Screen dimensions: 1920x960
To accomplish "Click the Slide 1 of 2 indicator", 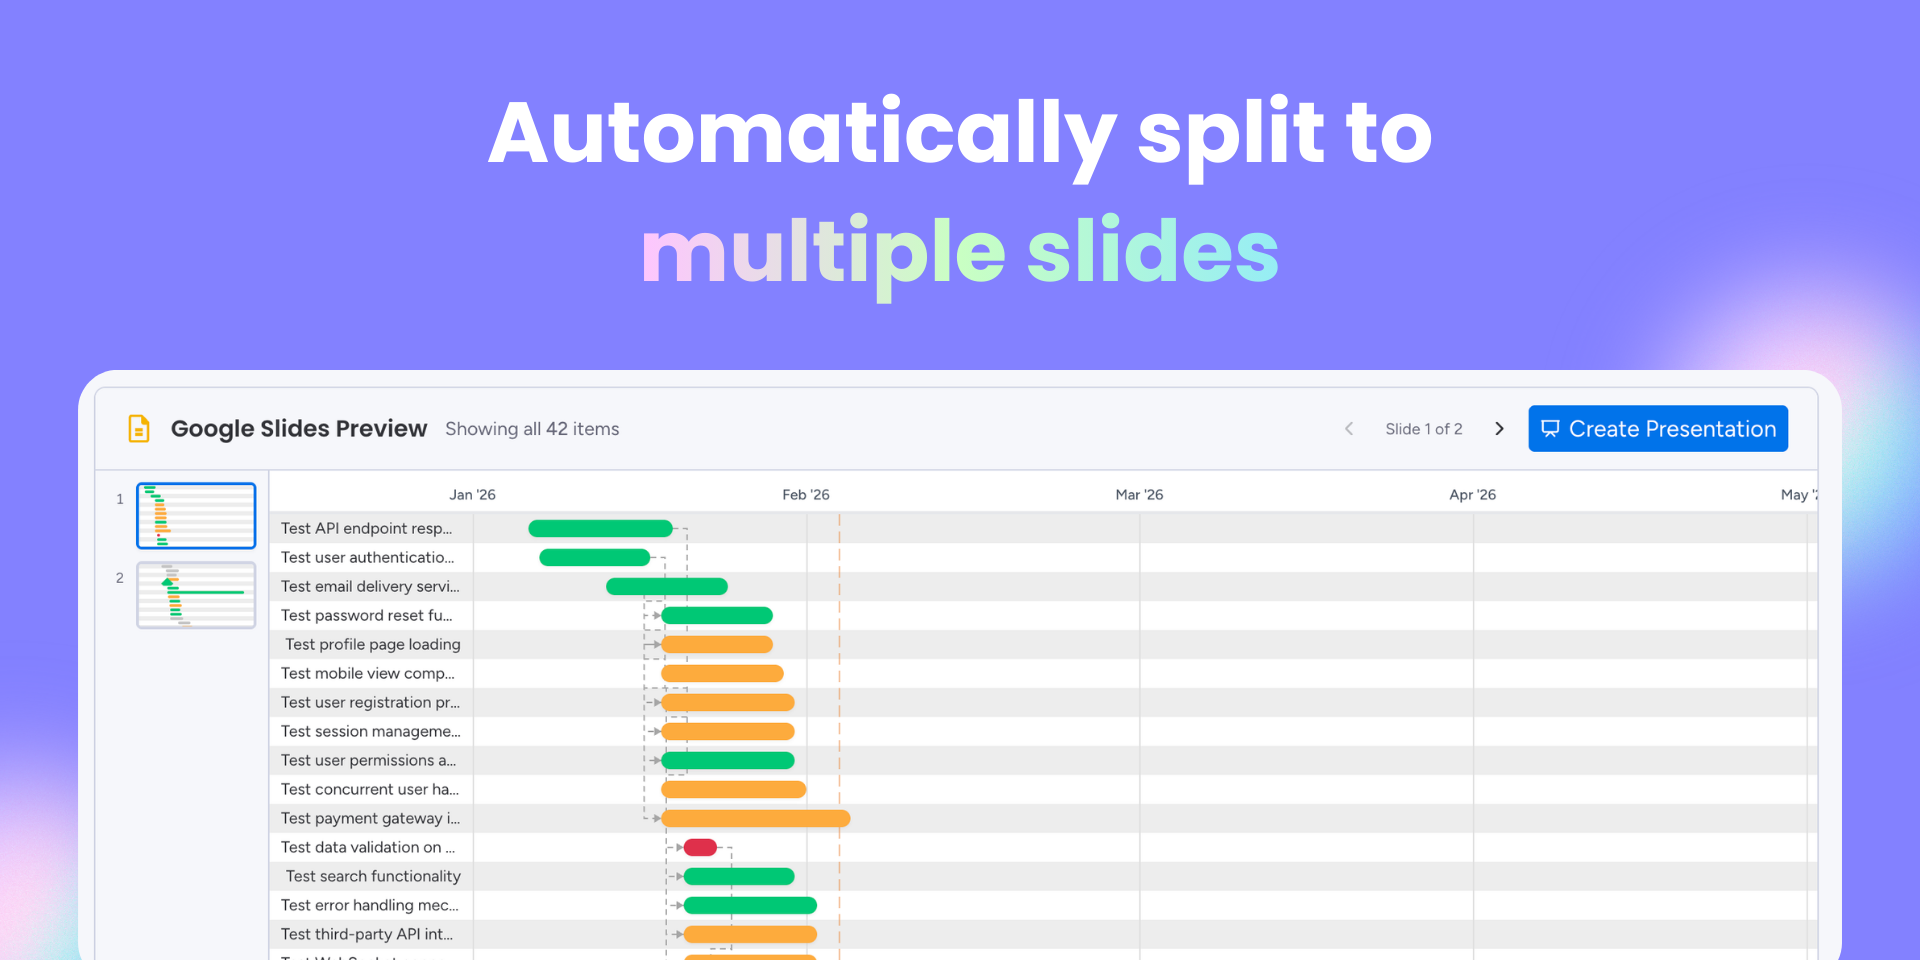I will tap(1424, 429).
